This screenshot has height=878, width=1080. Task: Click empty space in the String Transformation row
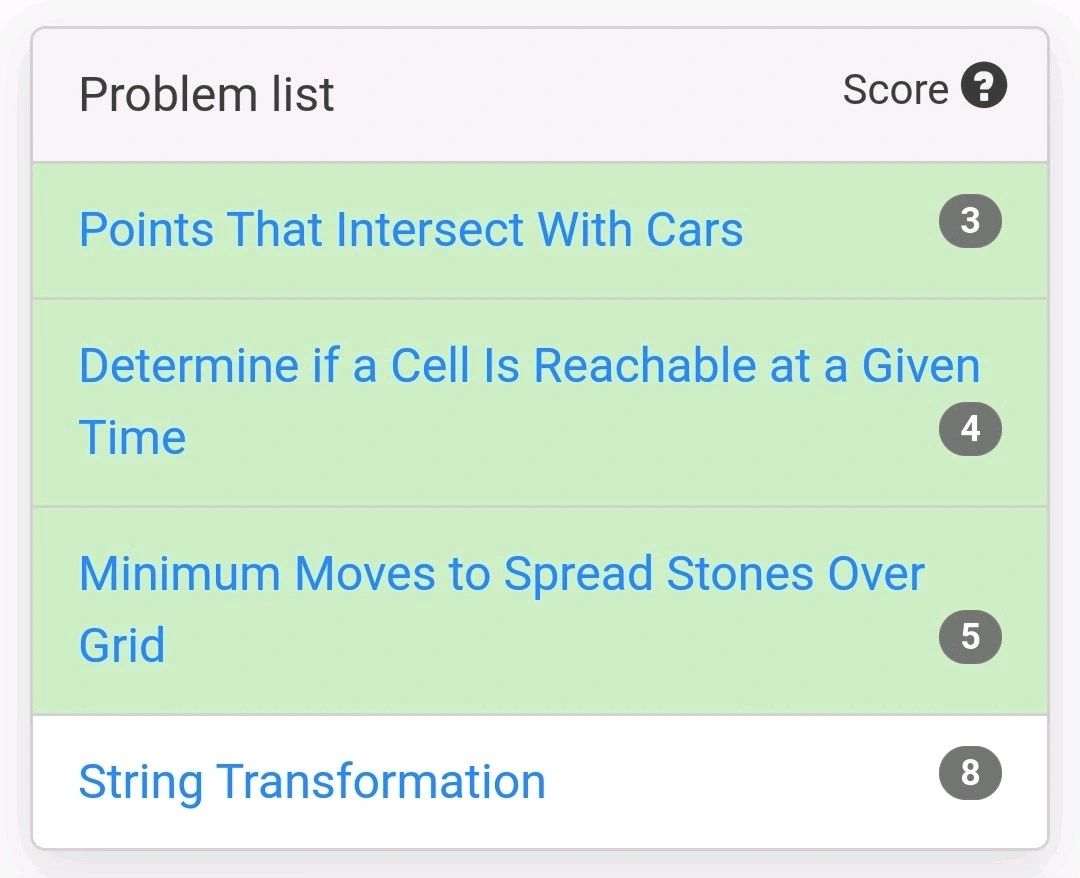[x=740, y=782]
